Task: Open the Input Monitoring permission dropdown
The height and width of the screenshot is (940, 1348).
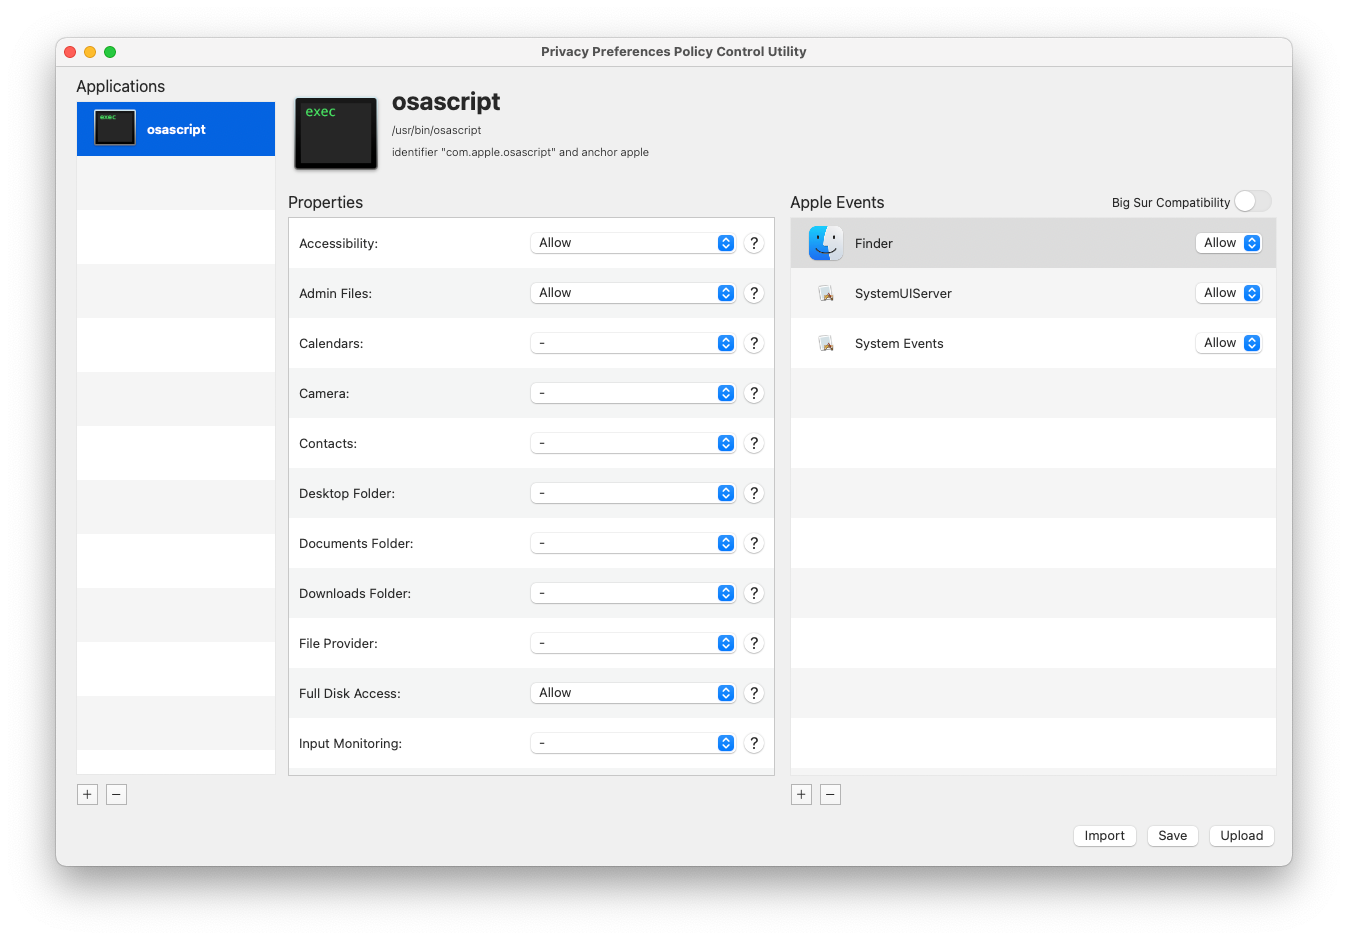Action: 633,743
